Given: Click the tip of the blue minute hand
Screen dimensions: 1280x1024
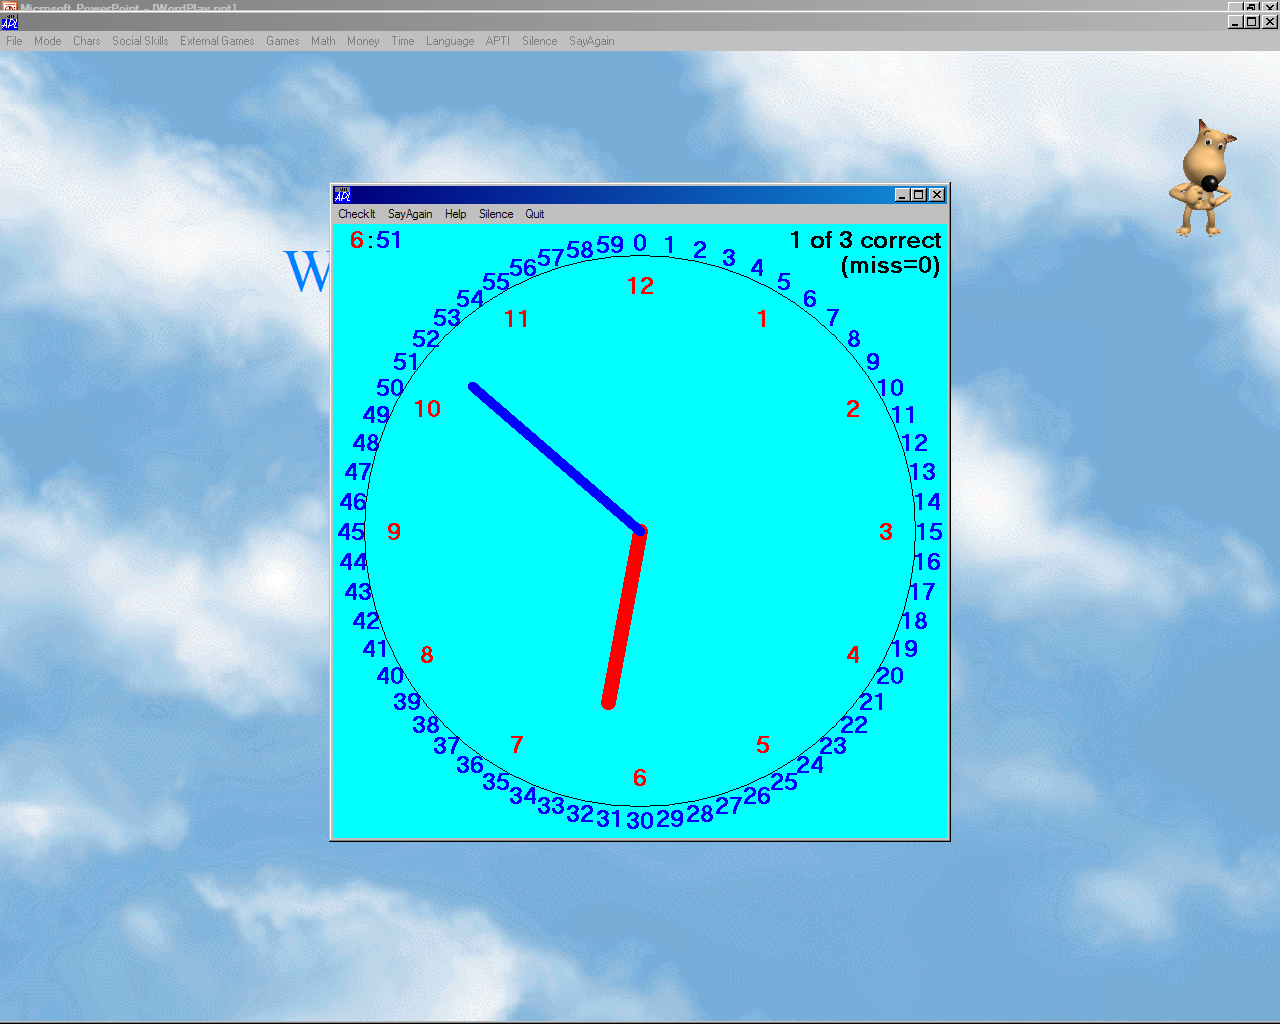Looking at the screenshot, I should (x=474, y=387).
